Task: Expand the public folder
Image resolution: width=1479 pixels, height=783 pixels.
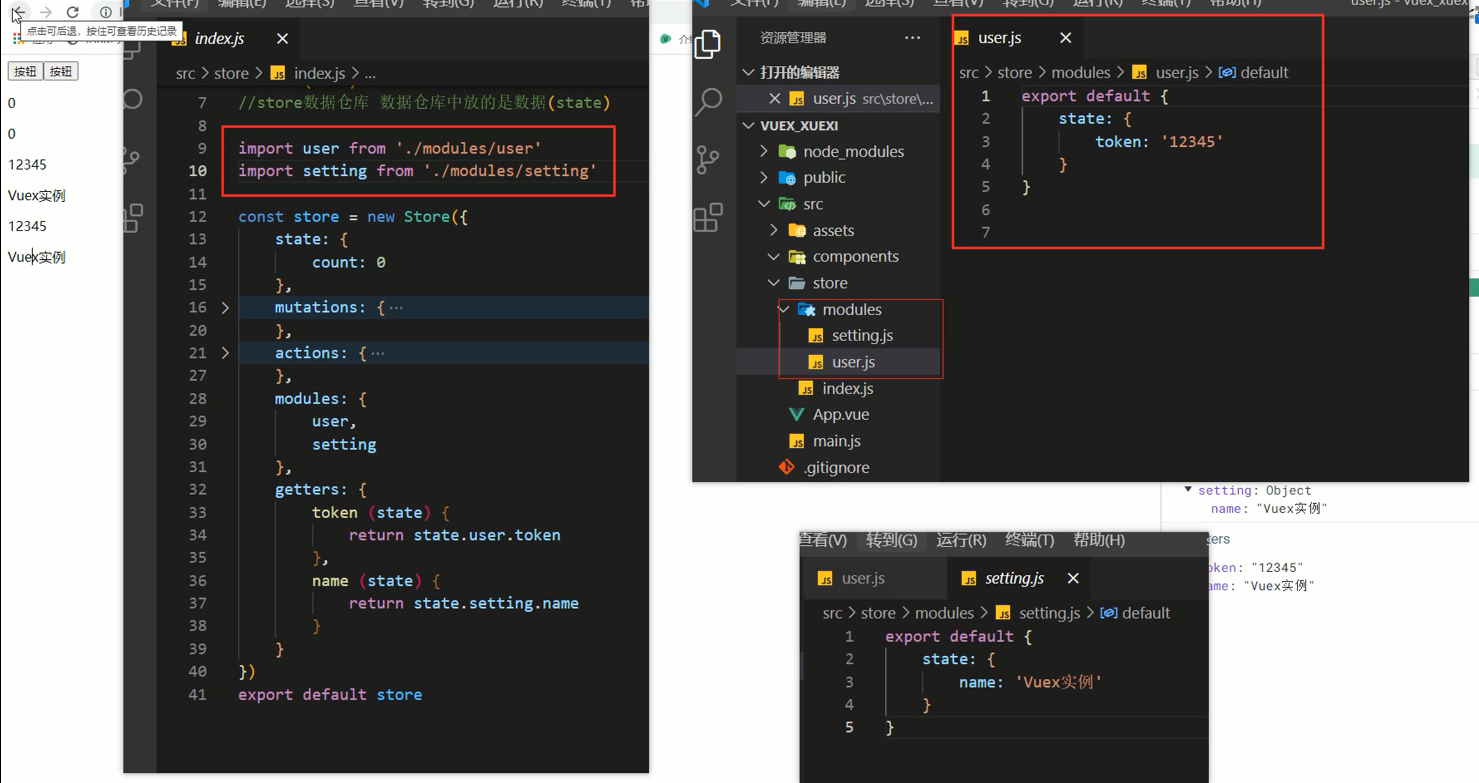Action: tap(764, 177)
